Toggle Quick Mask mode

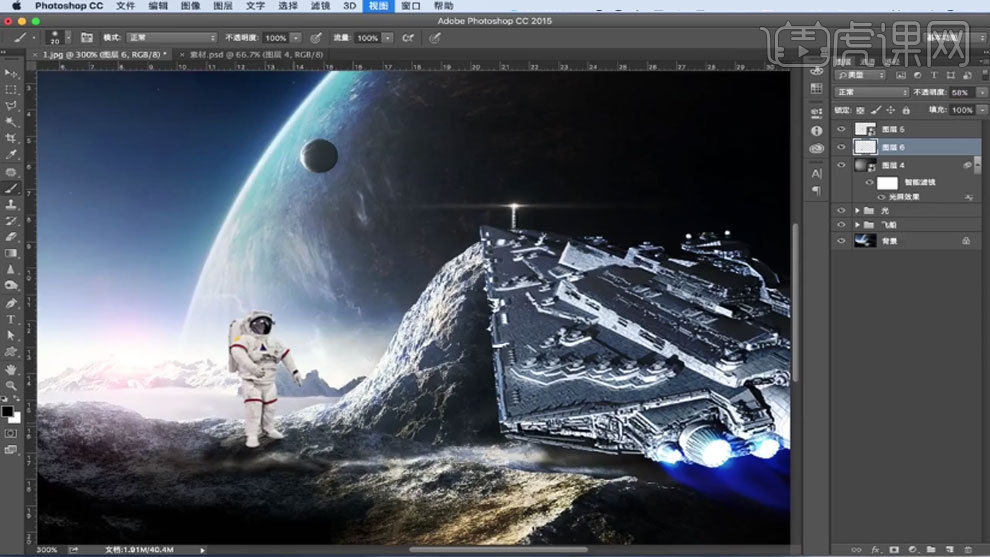coord(11,434)
